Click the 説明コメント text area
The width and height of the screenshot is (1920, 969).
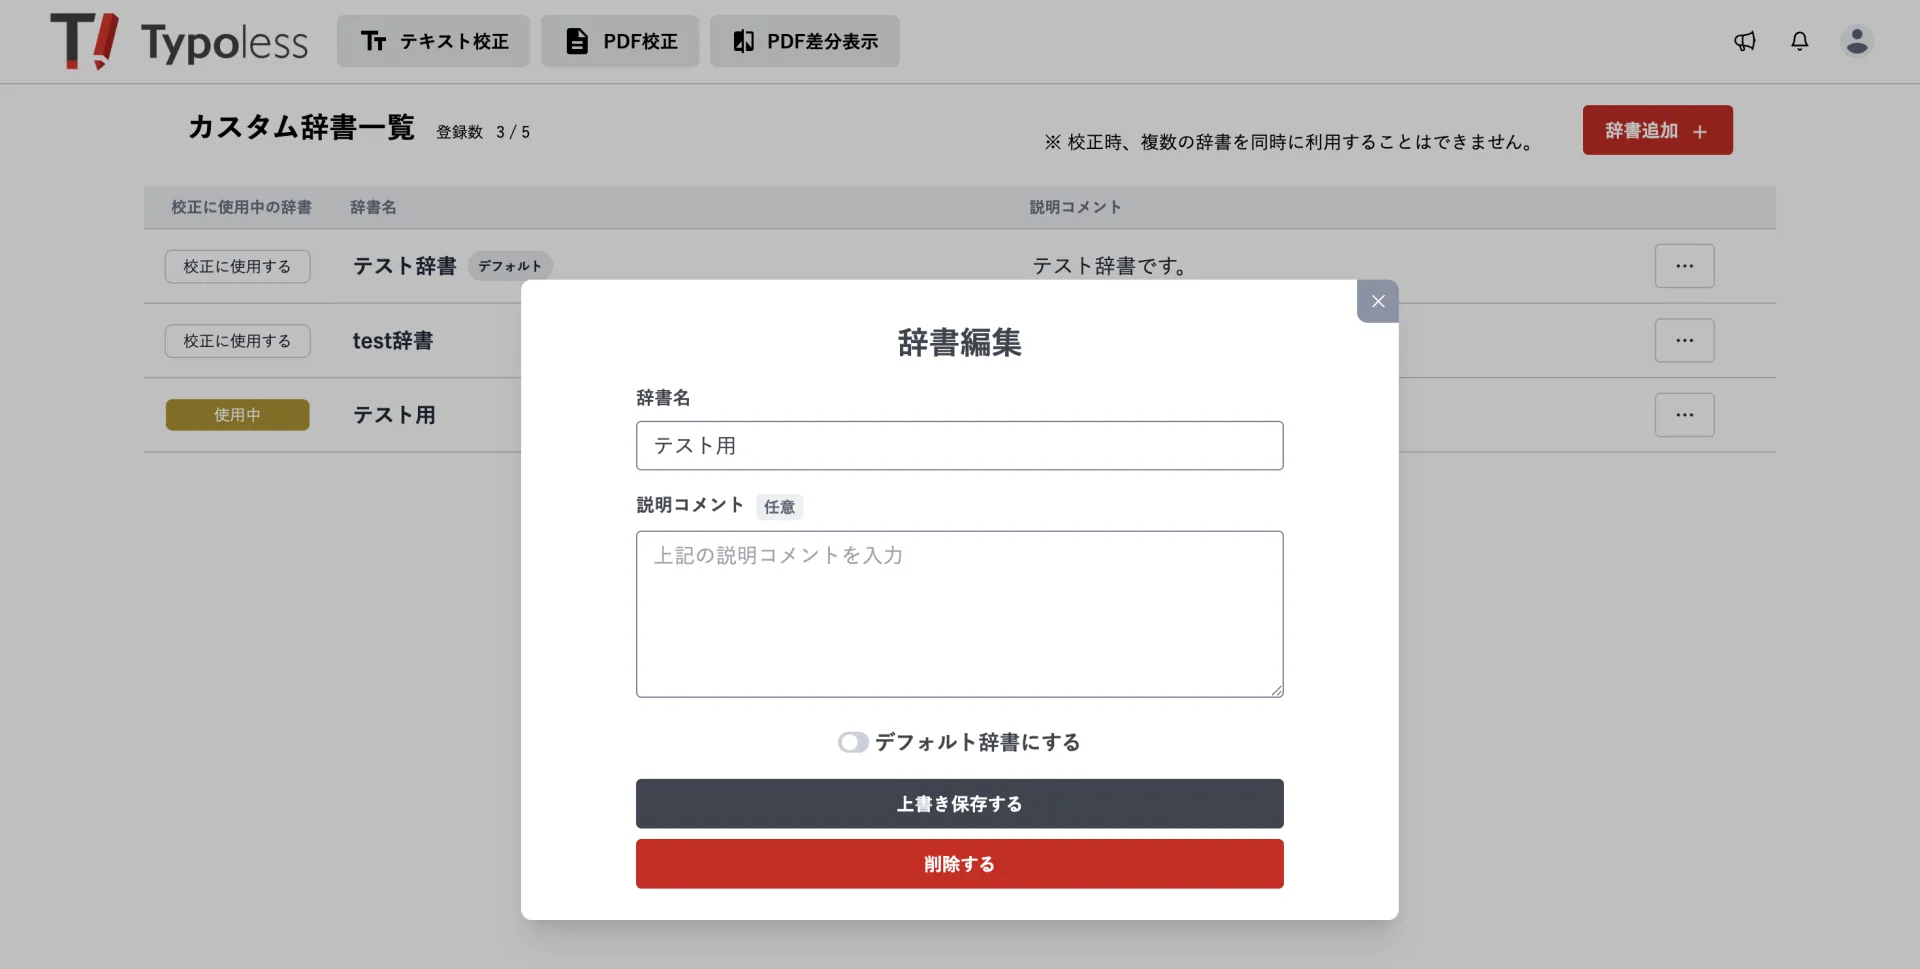pyautogui.click(x=960, y=614)
